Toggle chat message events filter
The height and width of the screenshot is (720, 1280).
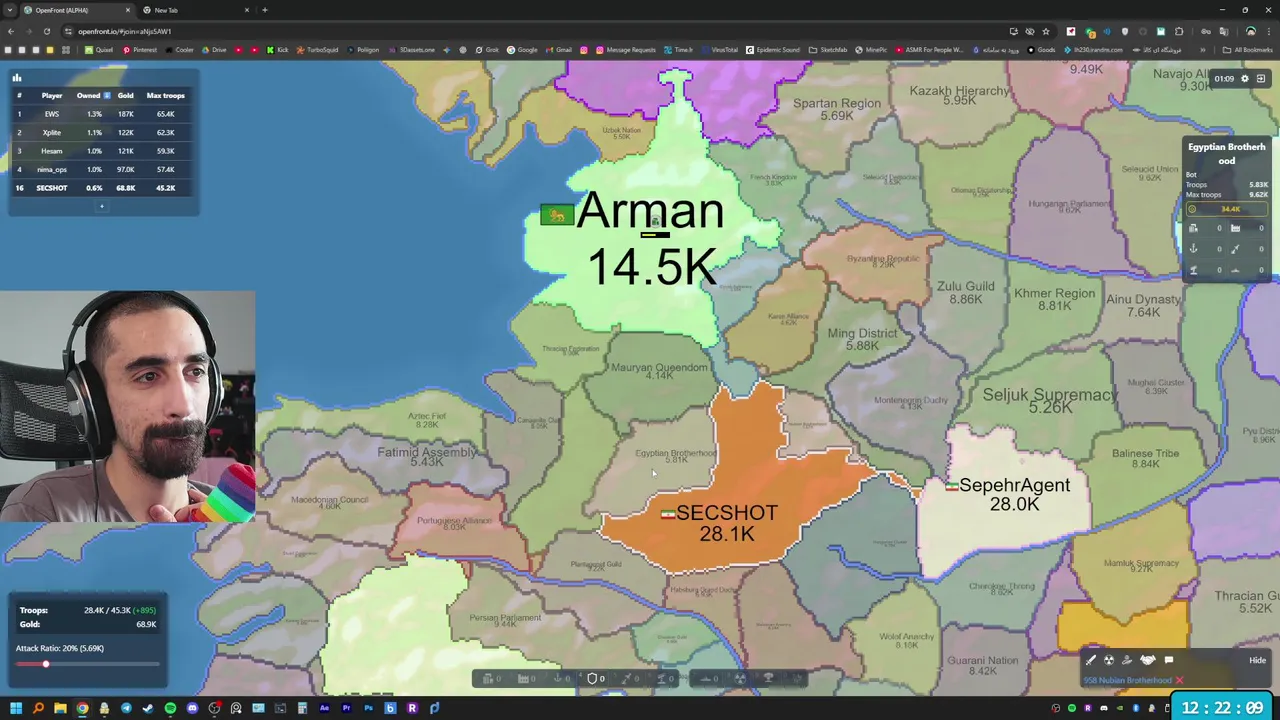click(1169, 660)
